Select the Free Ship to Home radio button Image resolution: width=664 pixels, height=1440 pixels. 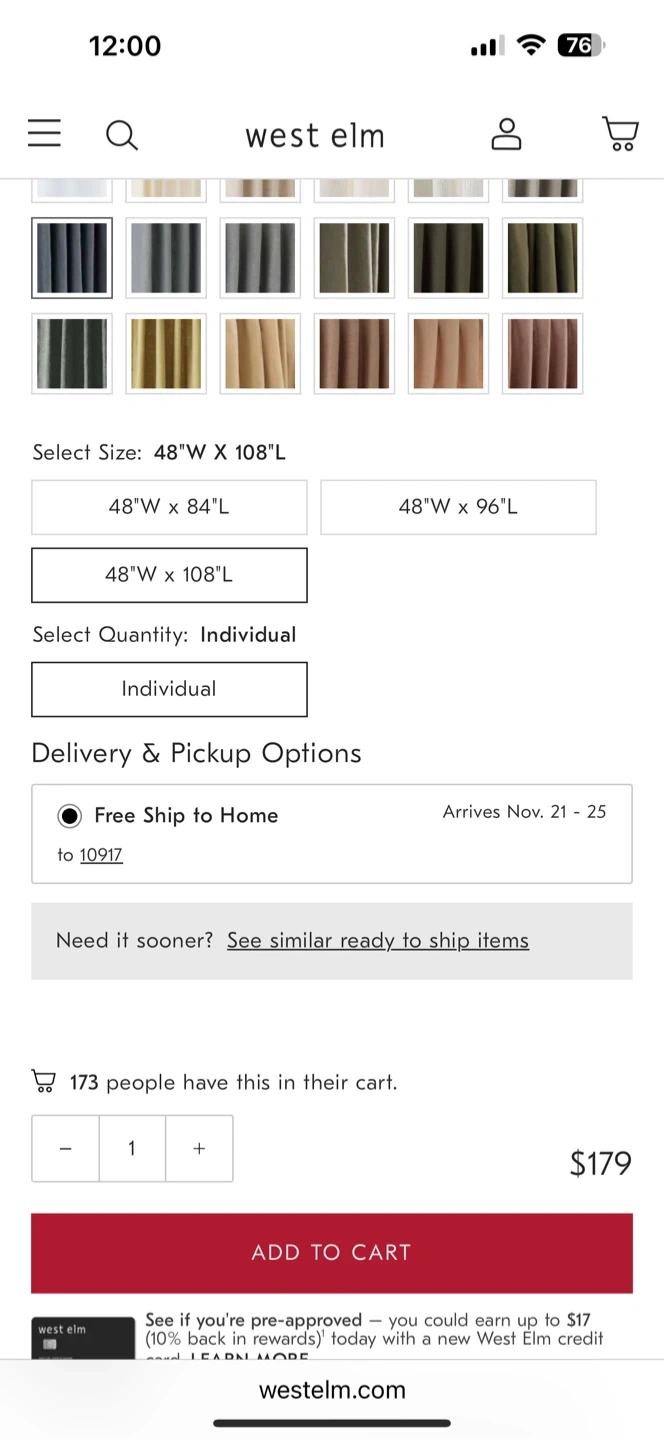[69, 816]
